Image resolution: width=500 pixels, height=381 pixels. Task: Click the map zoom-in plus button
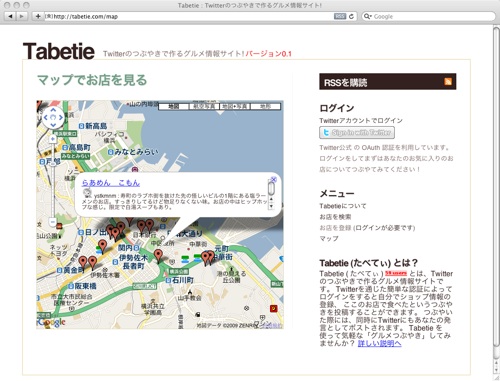click(x=53, y=139)
